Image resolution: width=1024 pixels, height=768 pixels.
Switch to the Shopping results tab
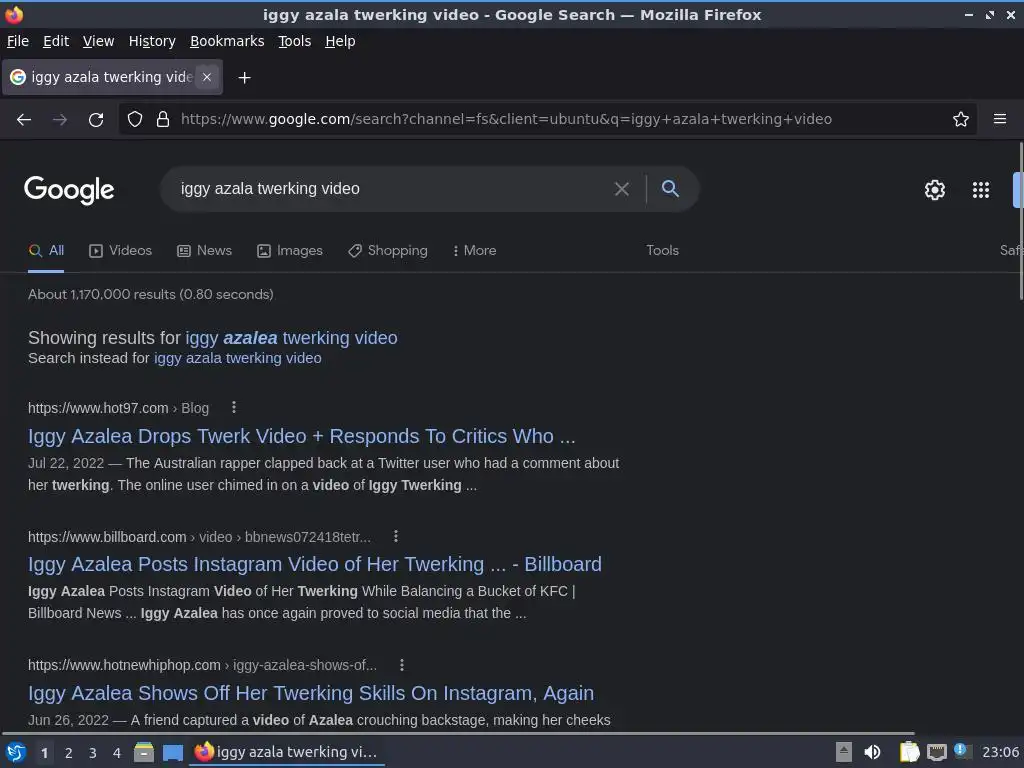(x=388, y=251)
